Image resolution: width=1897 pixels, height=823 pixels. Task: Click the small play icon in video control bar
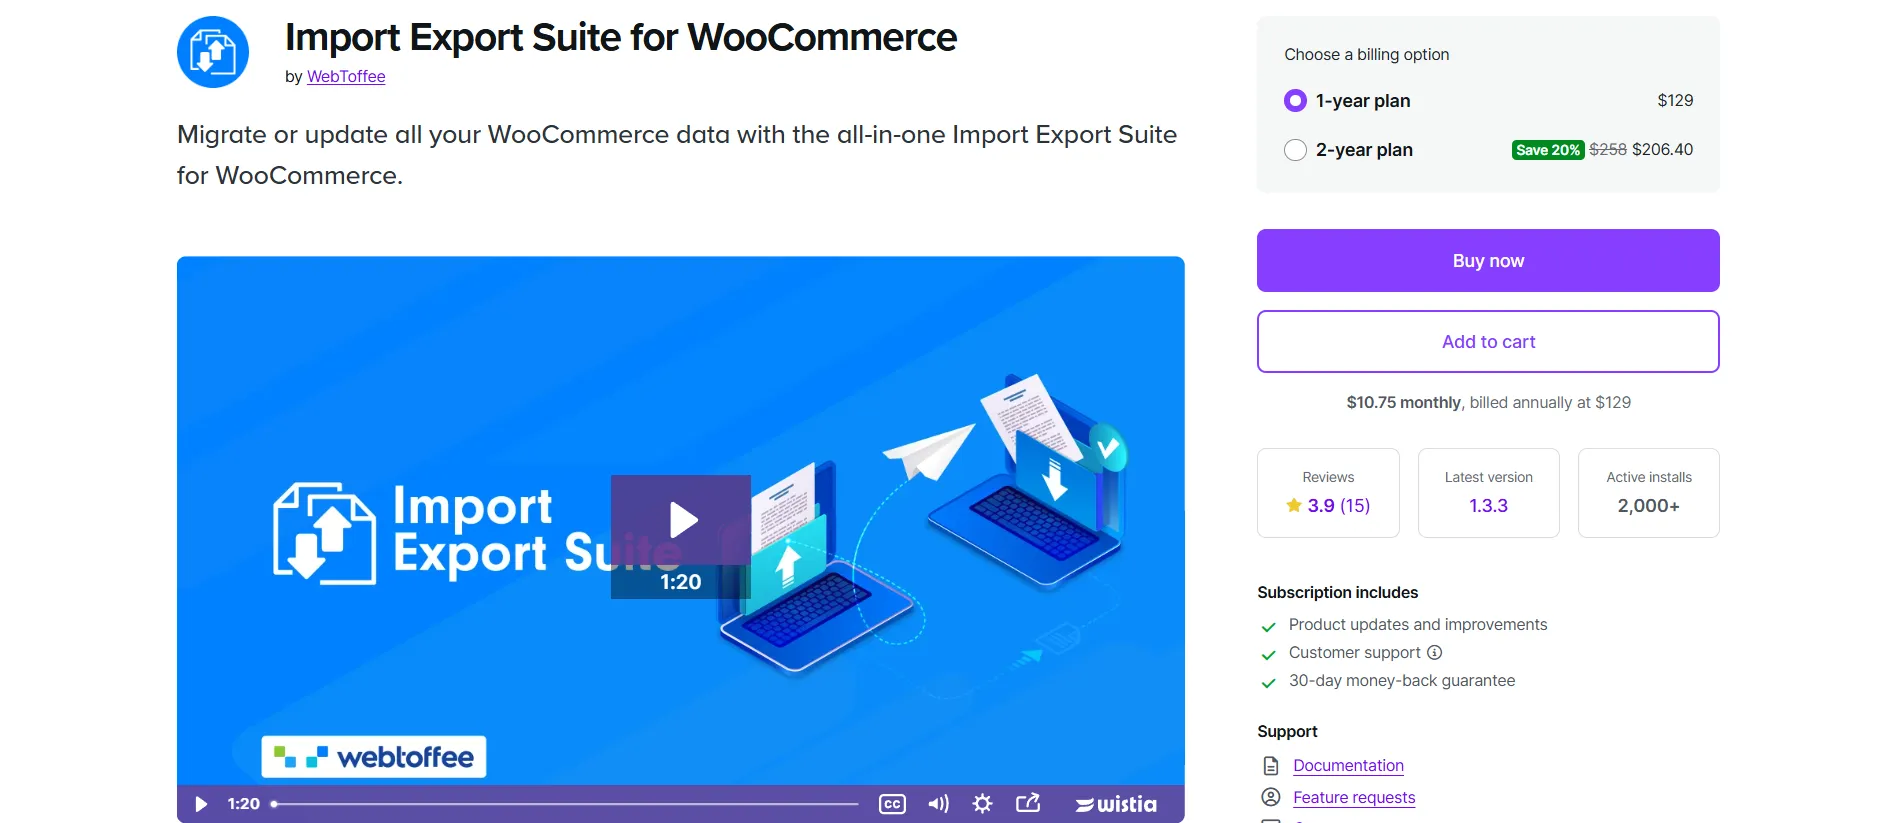[201, 804]
